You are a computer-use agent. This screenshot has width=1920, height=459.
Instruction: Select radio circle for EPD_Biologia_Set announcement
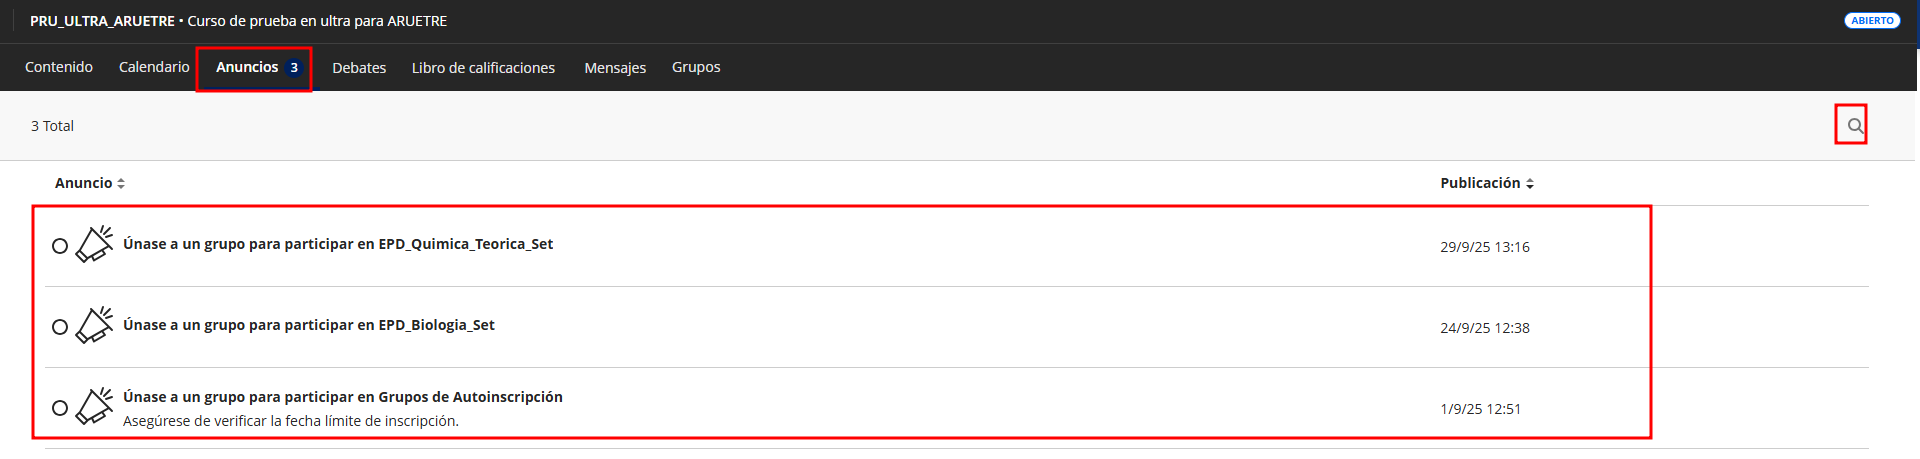pos(60,327)
